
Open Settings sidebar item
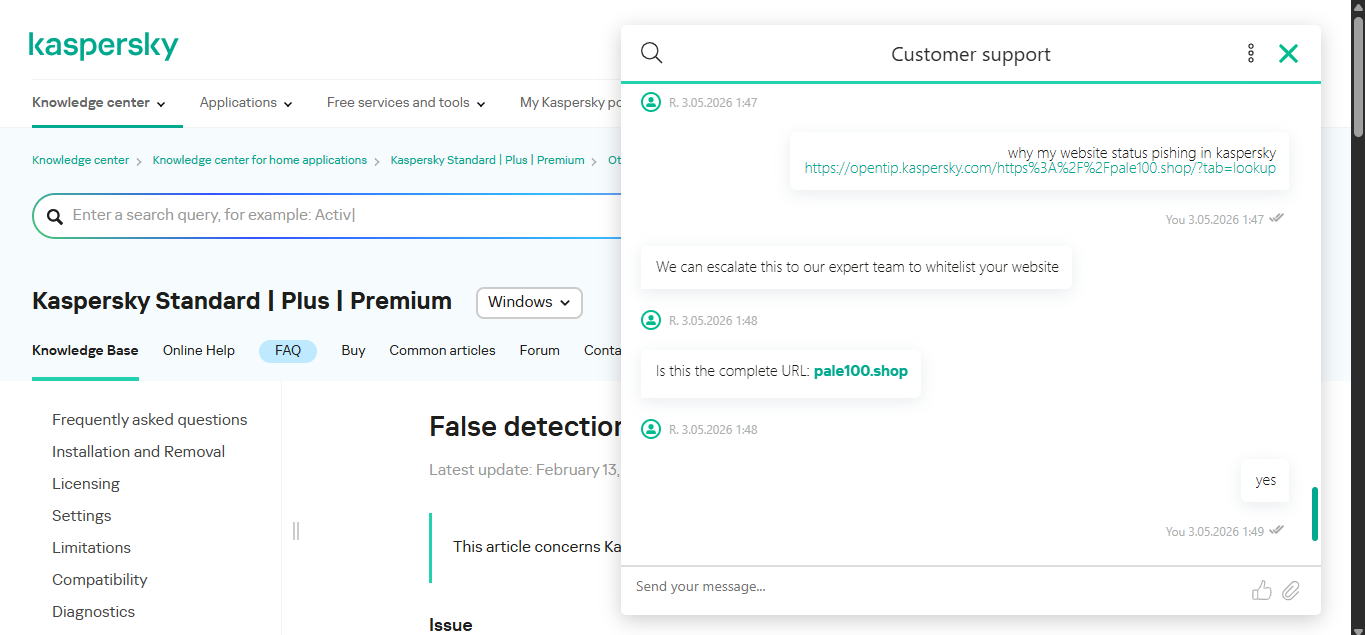pyautogui.click(x=82, y=516)
